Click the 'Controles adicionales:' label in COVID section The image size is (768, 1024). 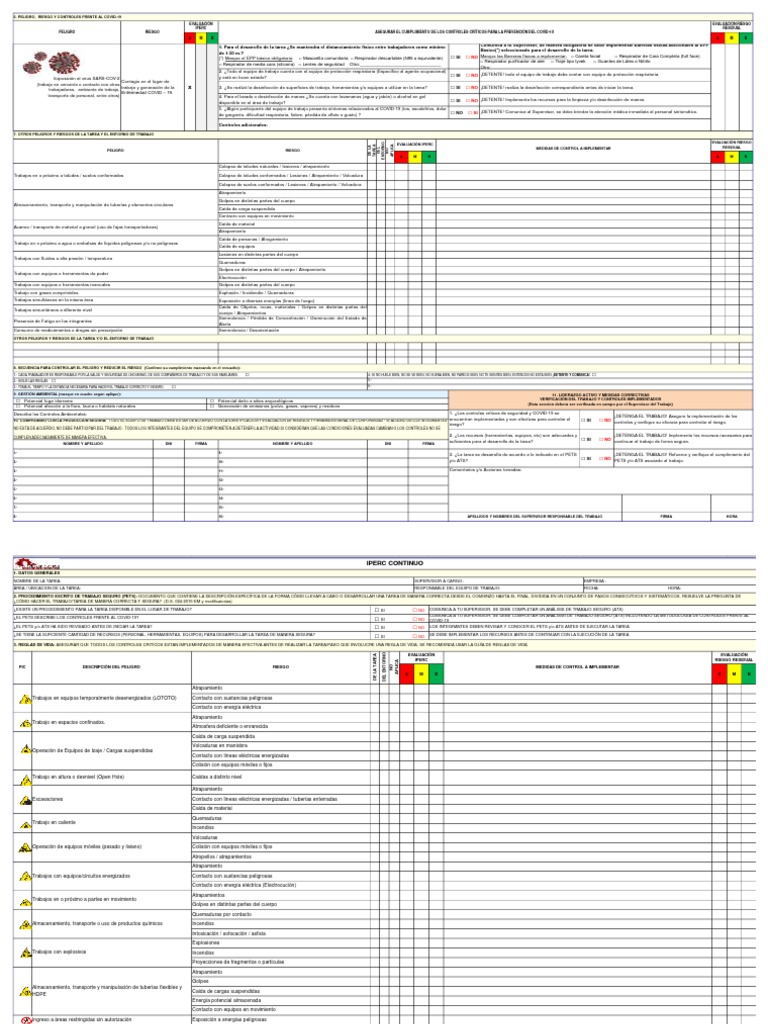tap(243, 125)
